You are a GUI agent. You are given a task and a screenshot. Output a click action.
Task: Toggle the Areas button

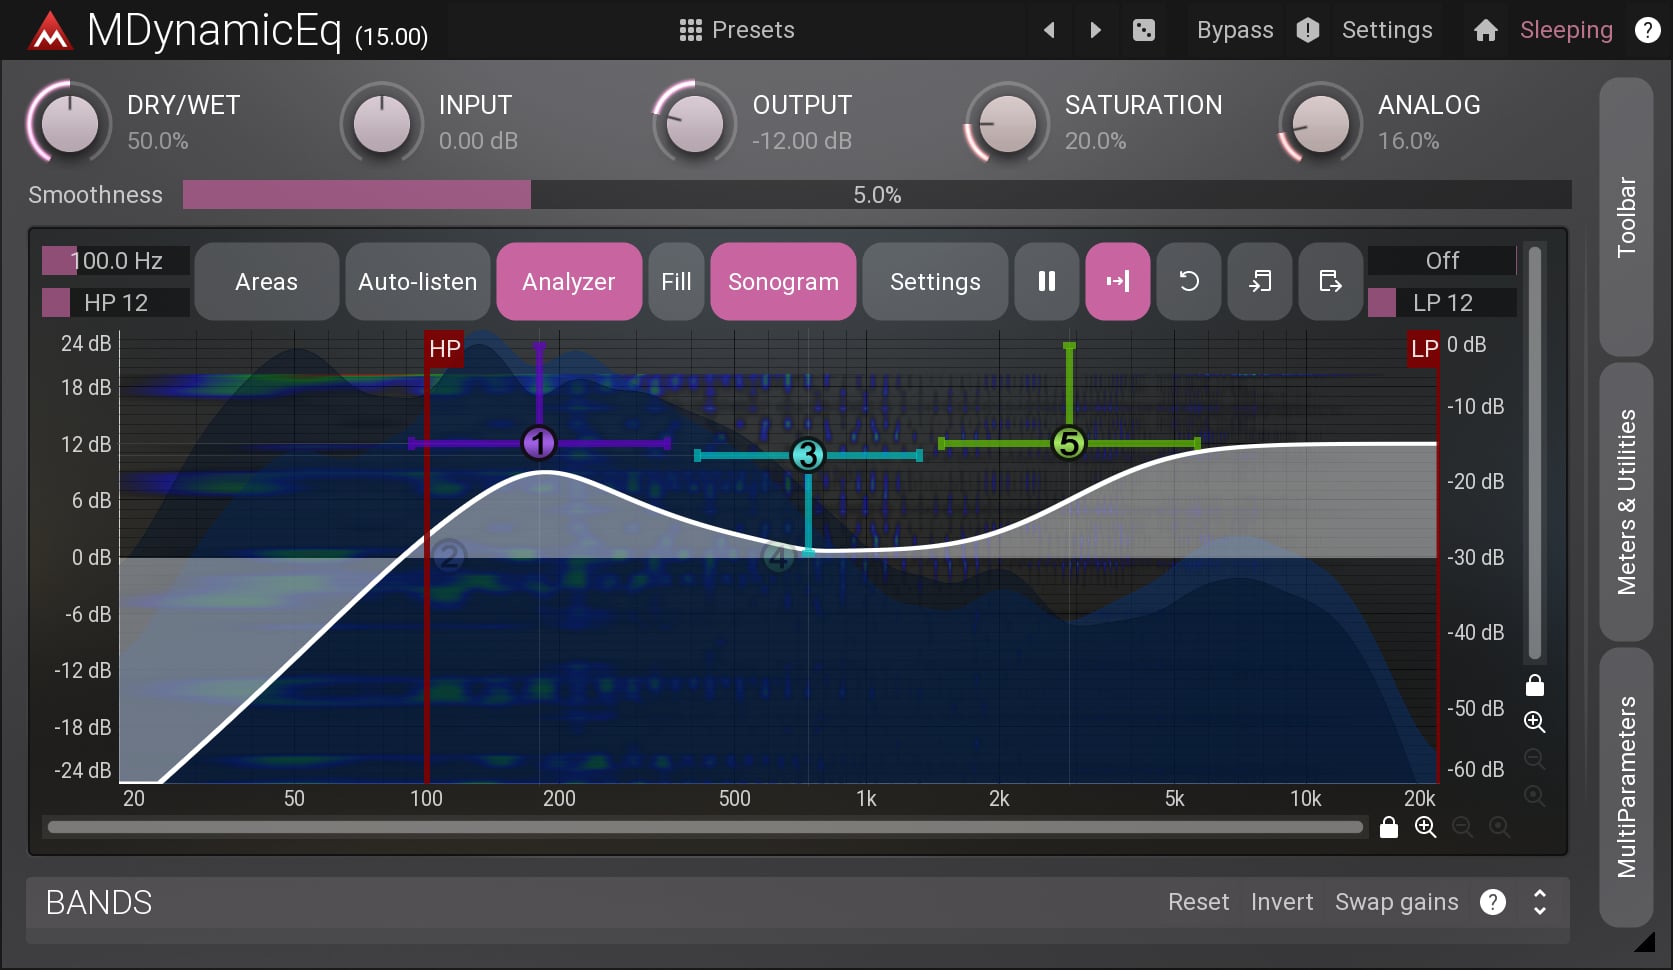point(267,282)
